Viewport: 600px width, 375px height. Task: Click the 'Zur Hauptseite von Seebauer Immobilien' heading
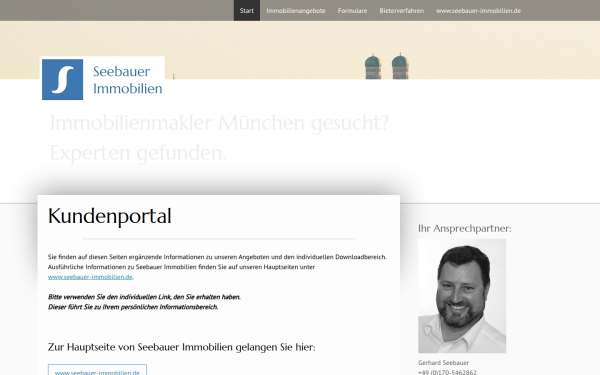[181, 347]
